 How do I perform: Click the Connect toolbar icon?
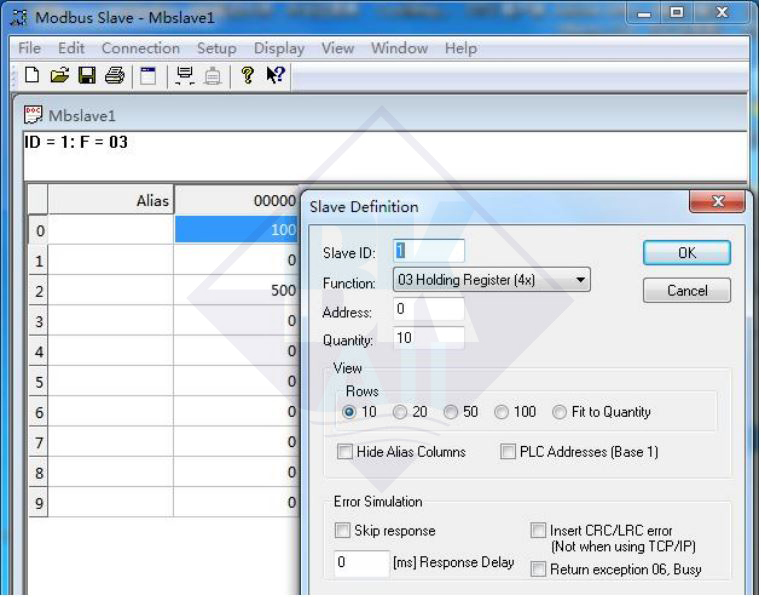point(185,76)
